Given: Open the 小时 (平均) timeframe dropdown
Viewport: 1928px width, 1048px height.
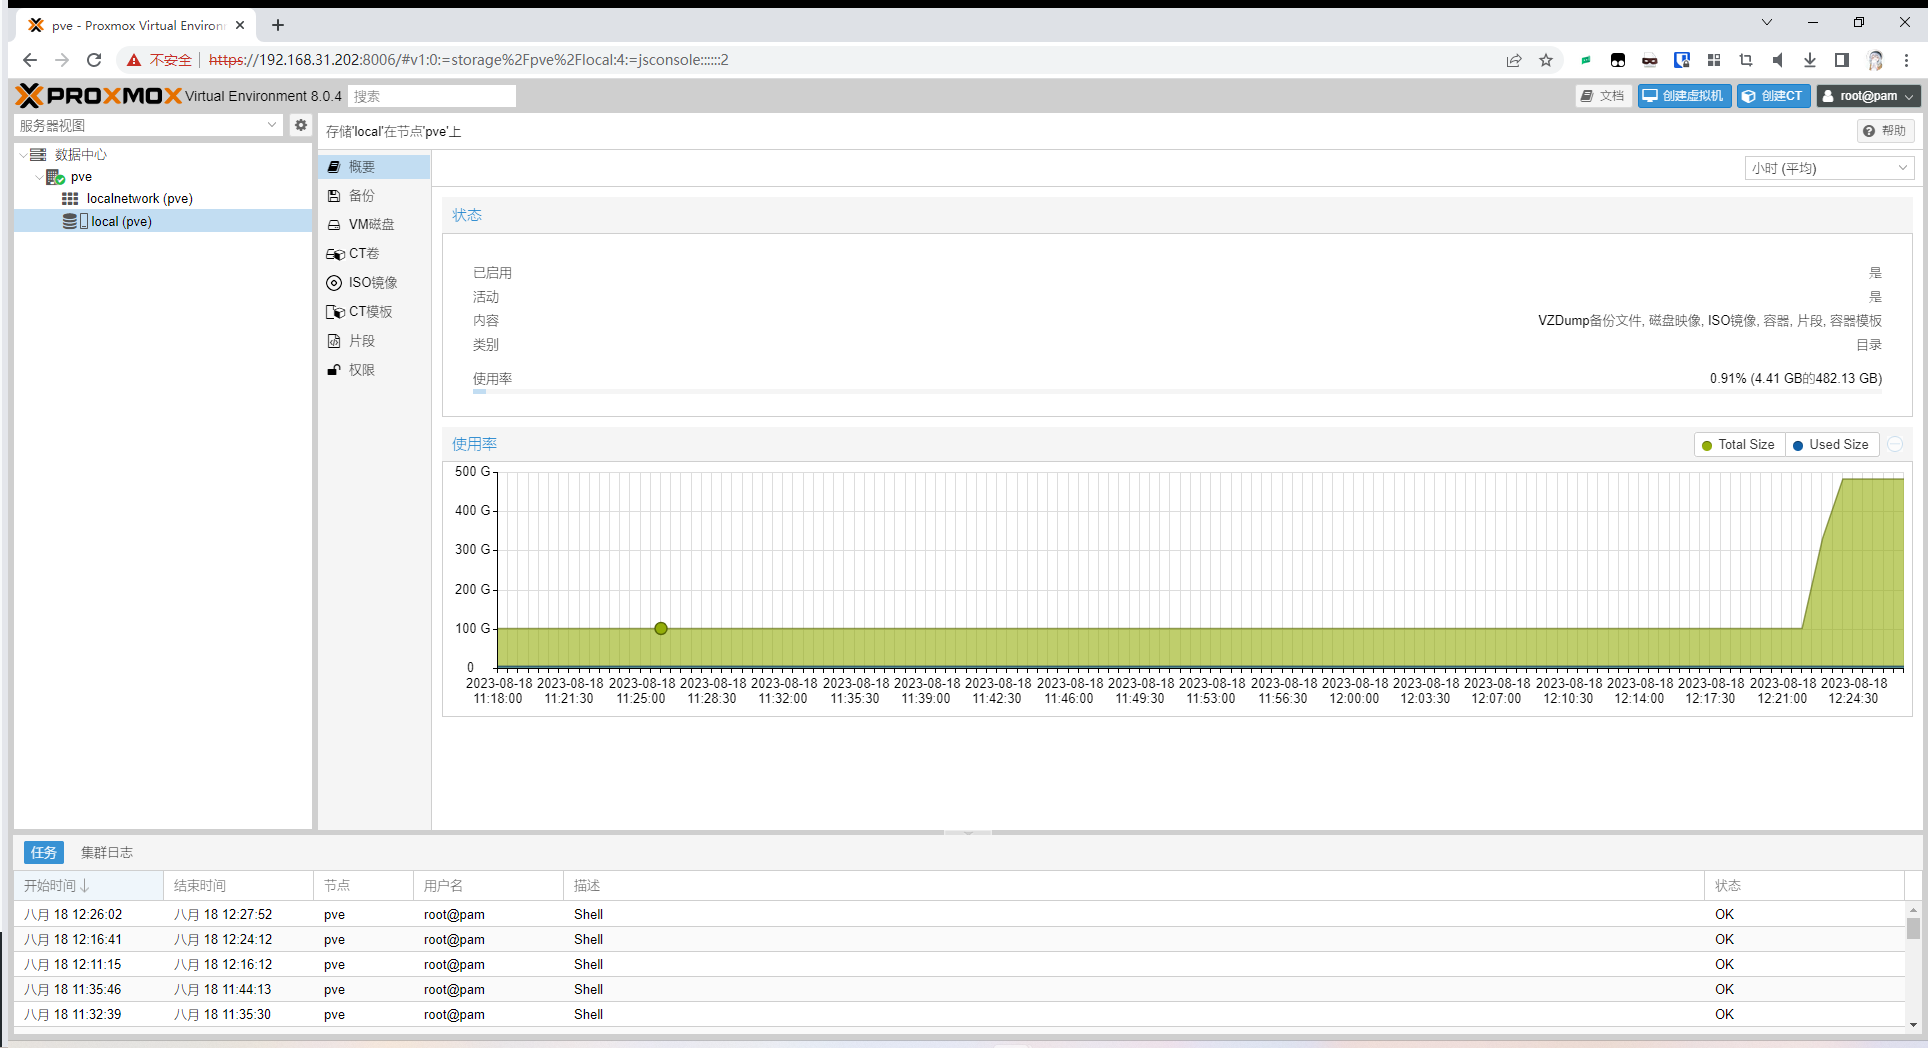Looking at the screenshot, I should pyautogui.click(x=1828, y=168).
